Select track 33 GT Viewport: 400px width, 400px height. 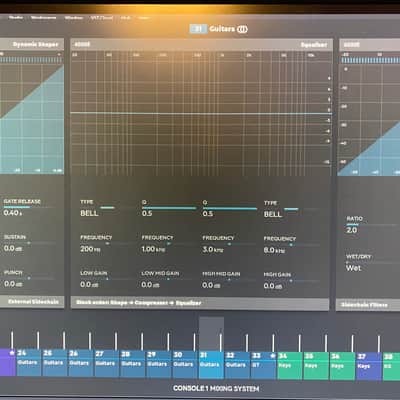tap(263, 365)
